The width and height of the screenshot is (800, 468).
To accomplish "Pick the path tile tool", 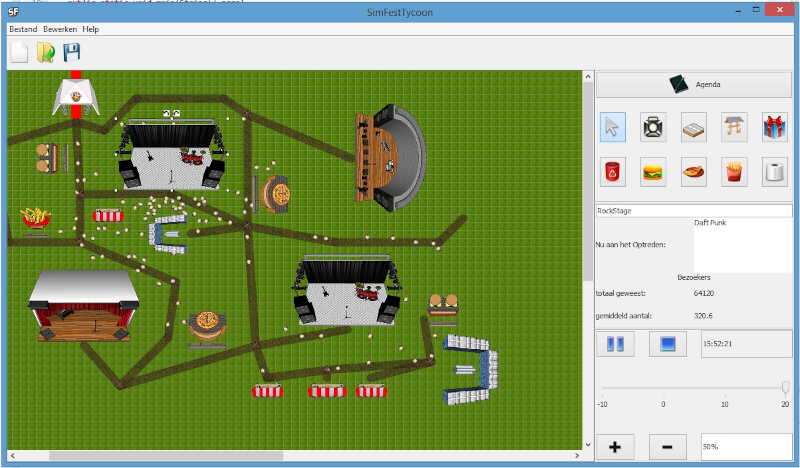I will [694, 127].
